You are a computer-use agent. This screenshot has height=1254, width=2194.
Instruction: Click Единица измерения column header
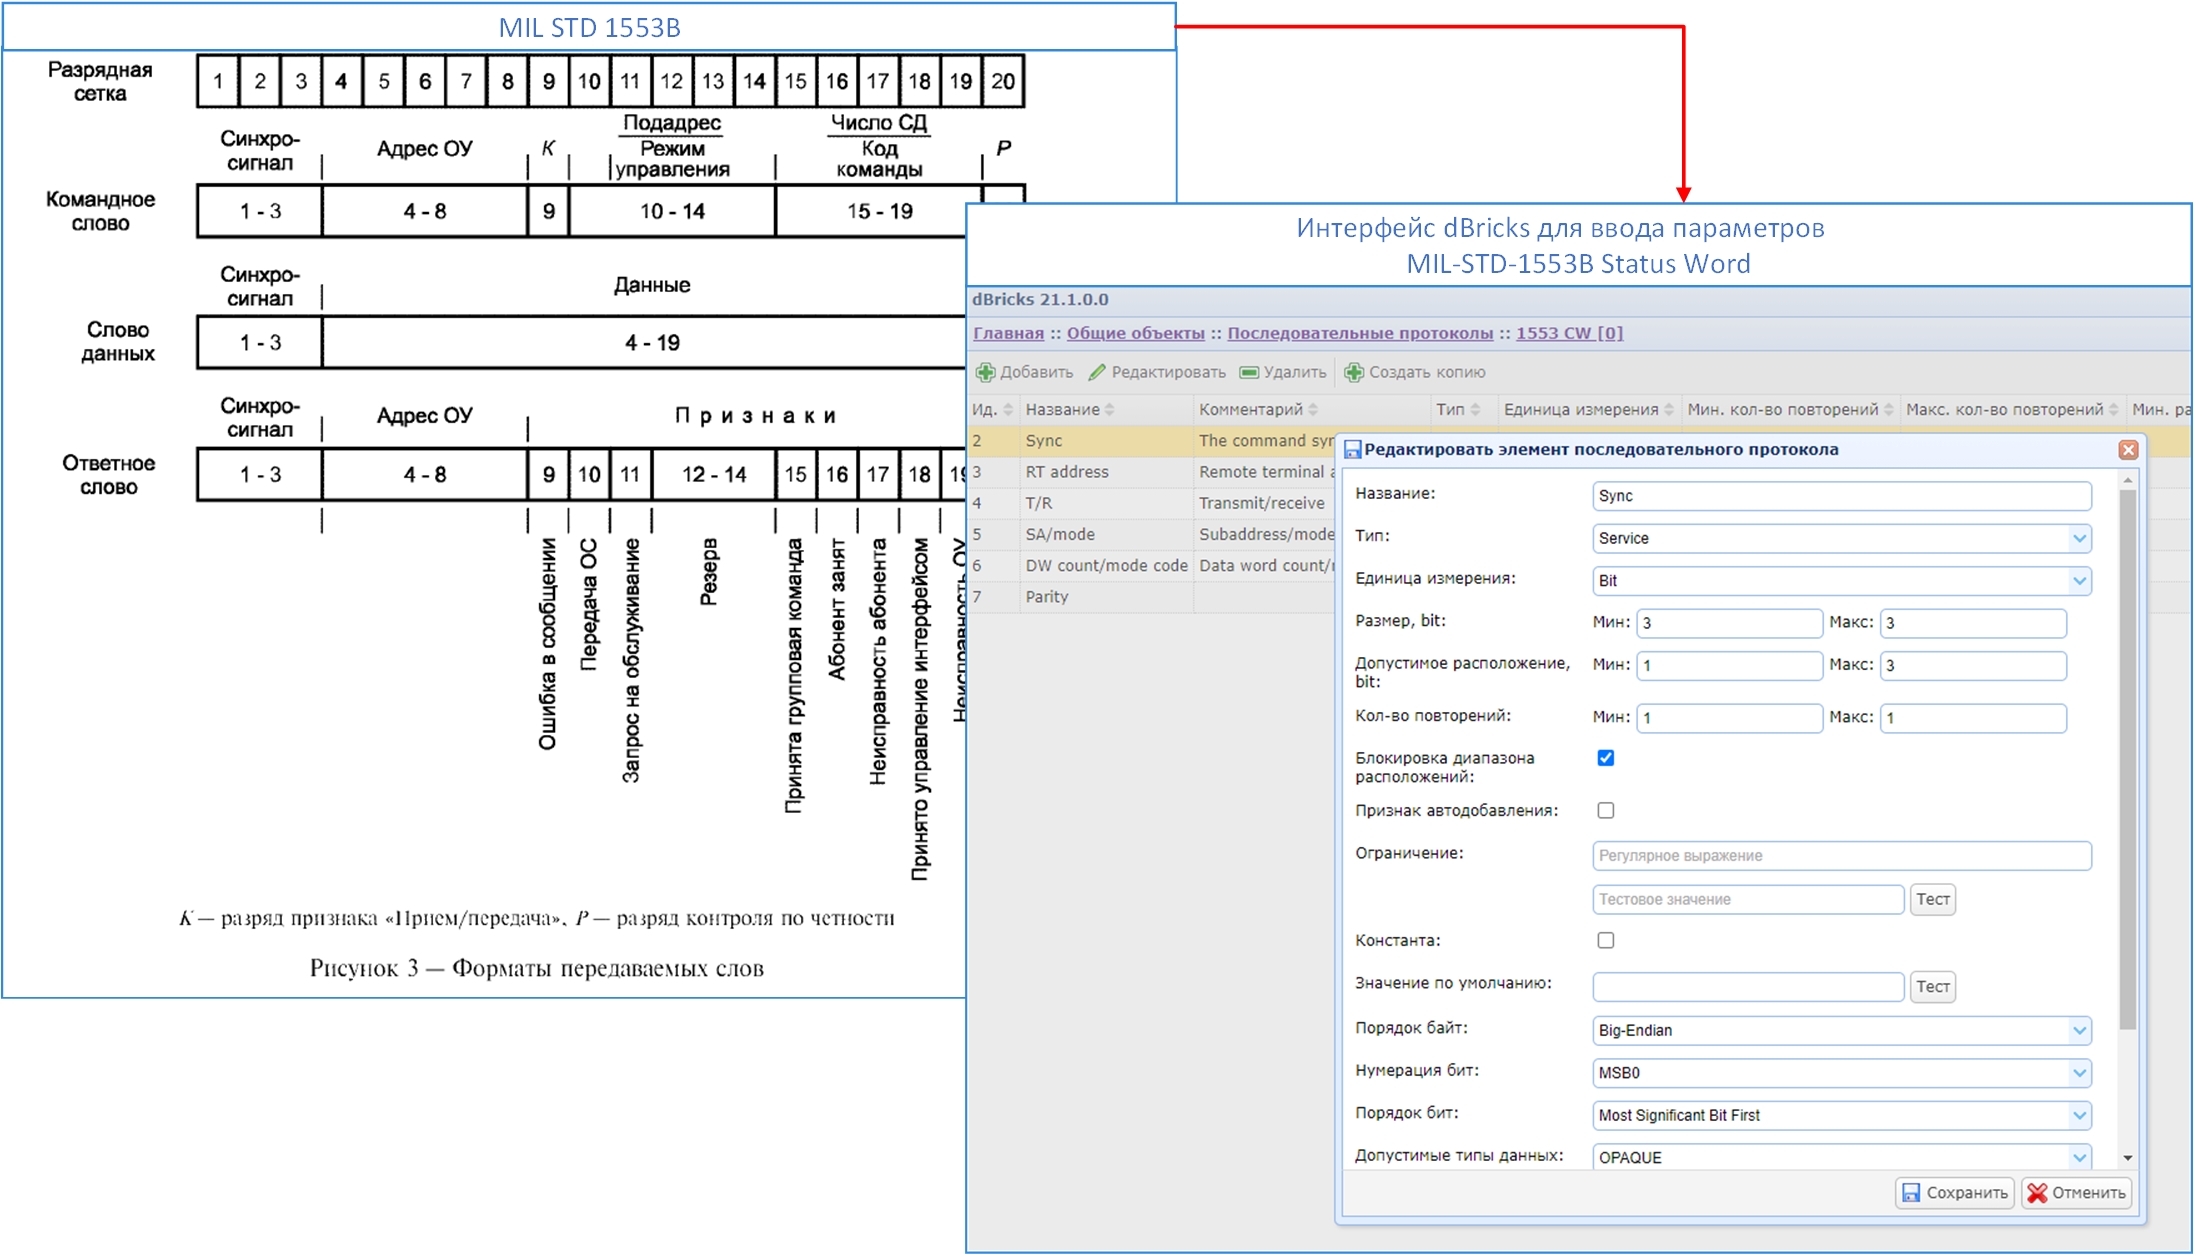1589,410
